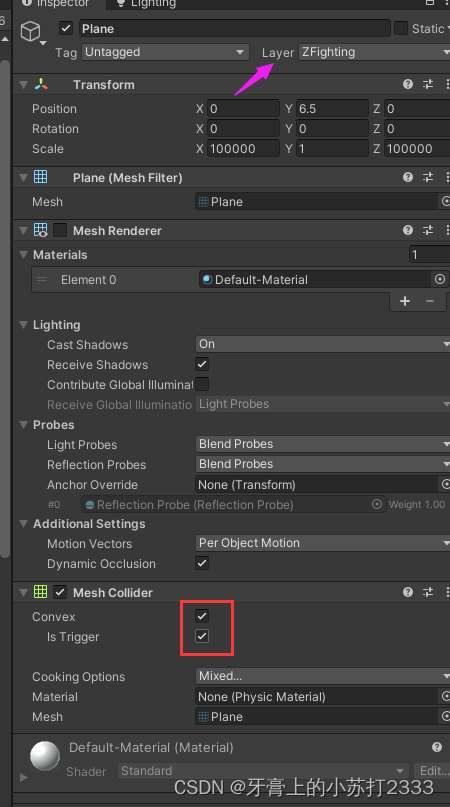This screenshot has width=450, height=807.
Task: Edit Position Y value 6.5
Action: click(x=332, y=109)
